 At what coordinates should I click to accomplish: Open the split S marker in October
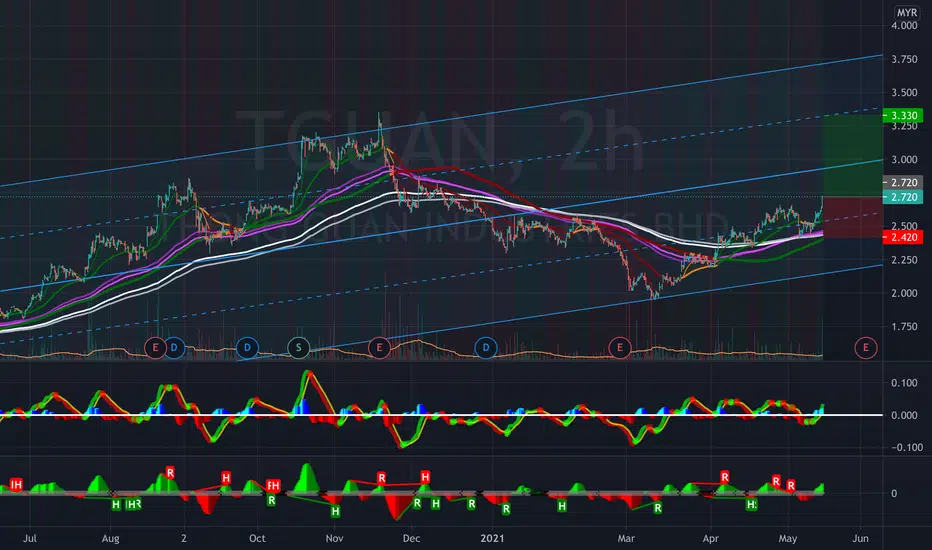point(298,347)
